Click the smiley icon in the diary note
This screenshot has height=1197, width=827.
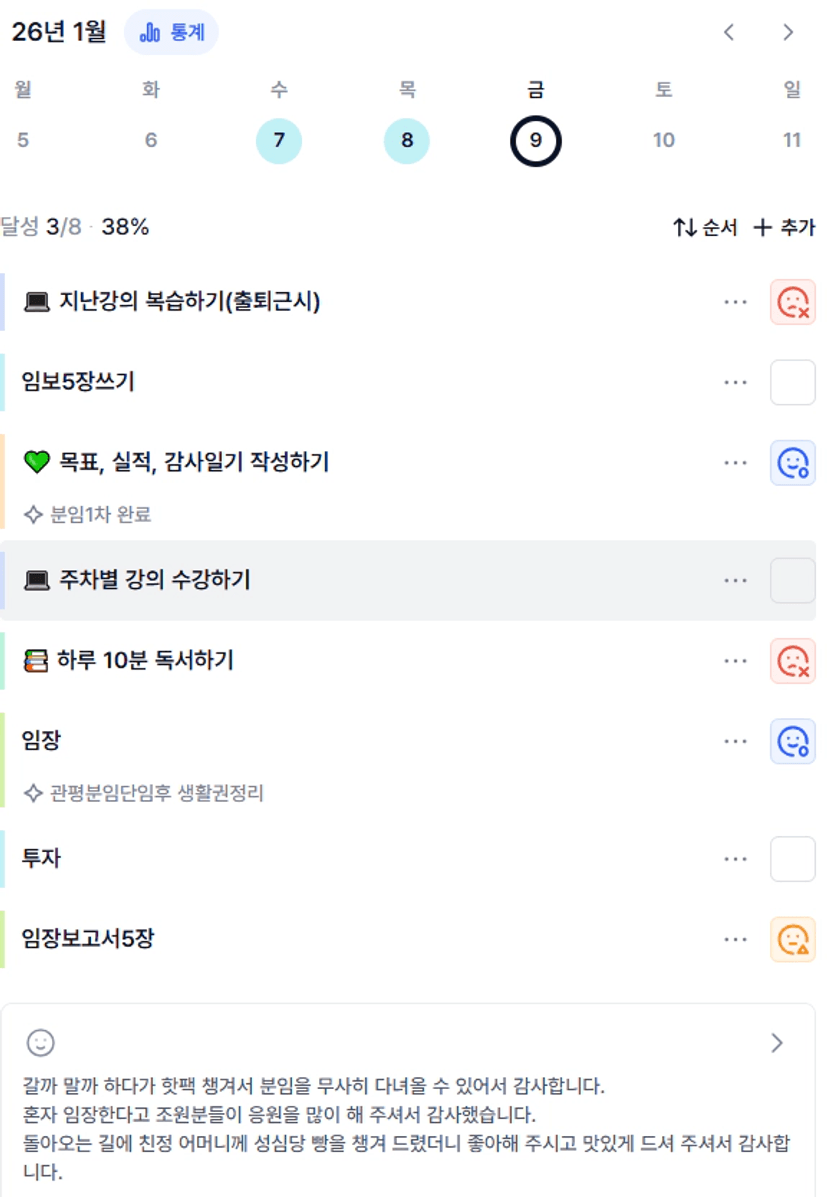41,1043
